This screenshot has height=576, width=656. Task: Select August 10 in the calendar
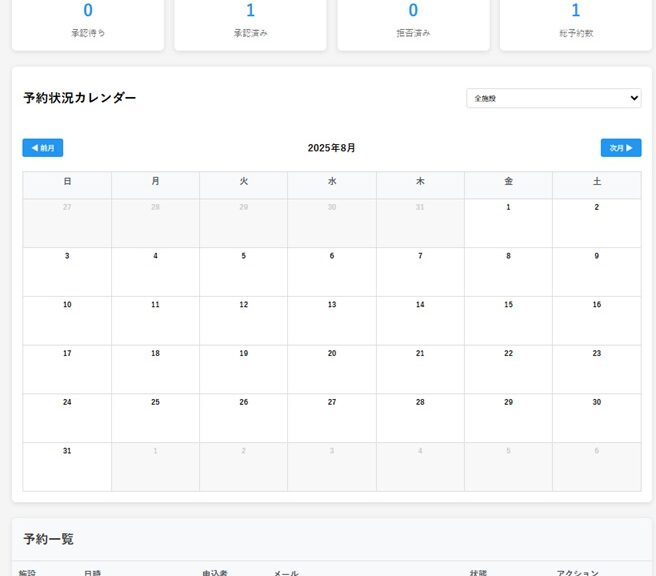(67, 321)
